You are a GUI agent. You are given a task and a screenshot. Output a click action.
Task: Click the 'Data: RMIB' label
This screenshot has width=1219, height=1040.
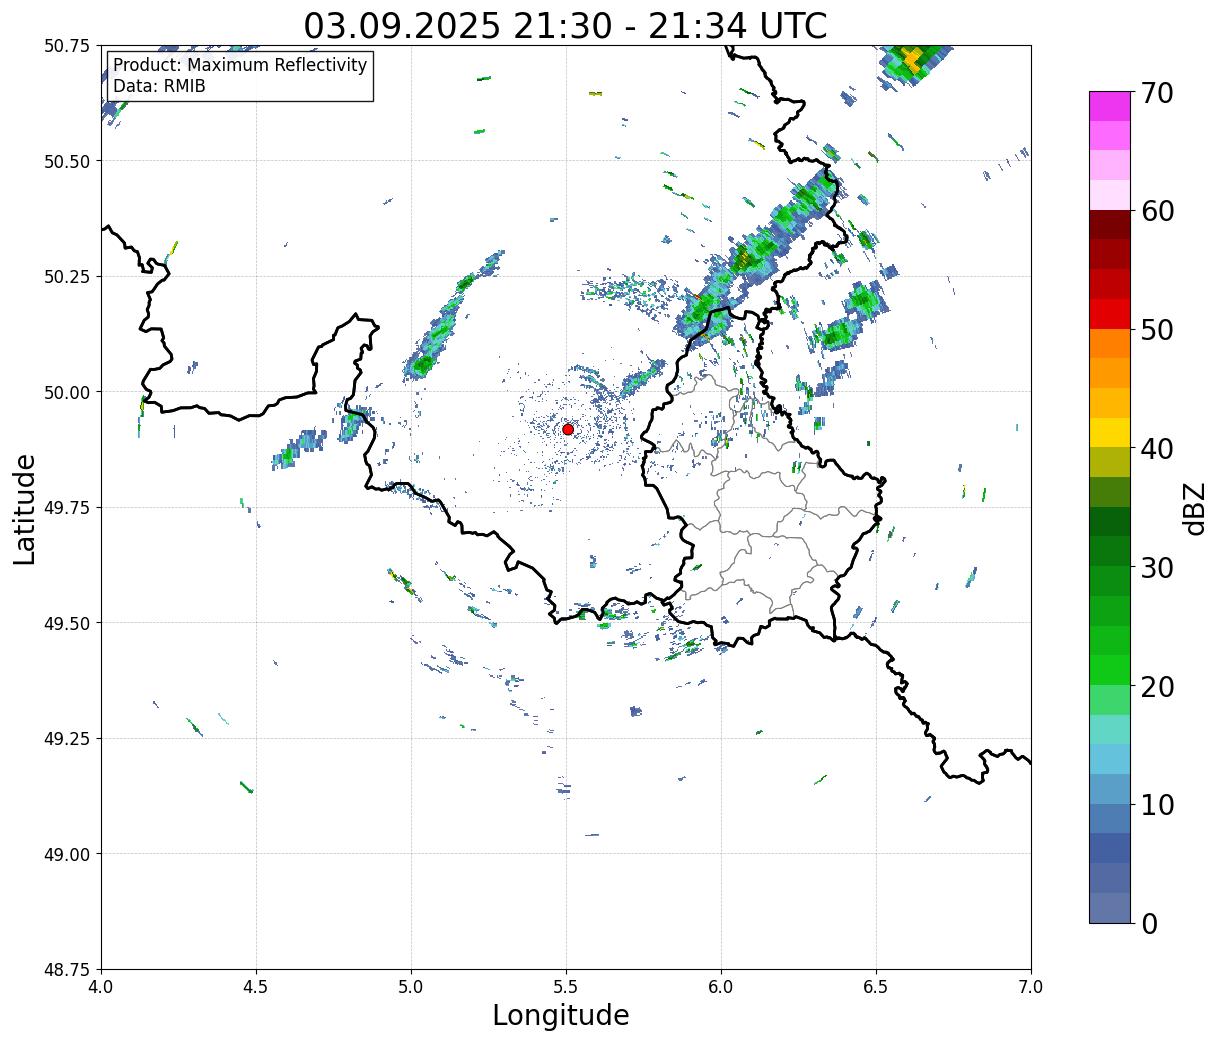pos(159,87)
